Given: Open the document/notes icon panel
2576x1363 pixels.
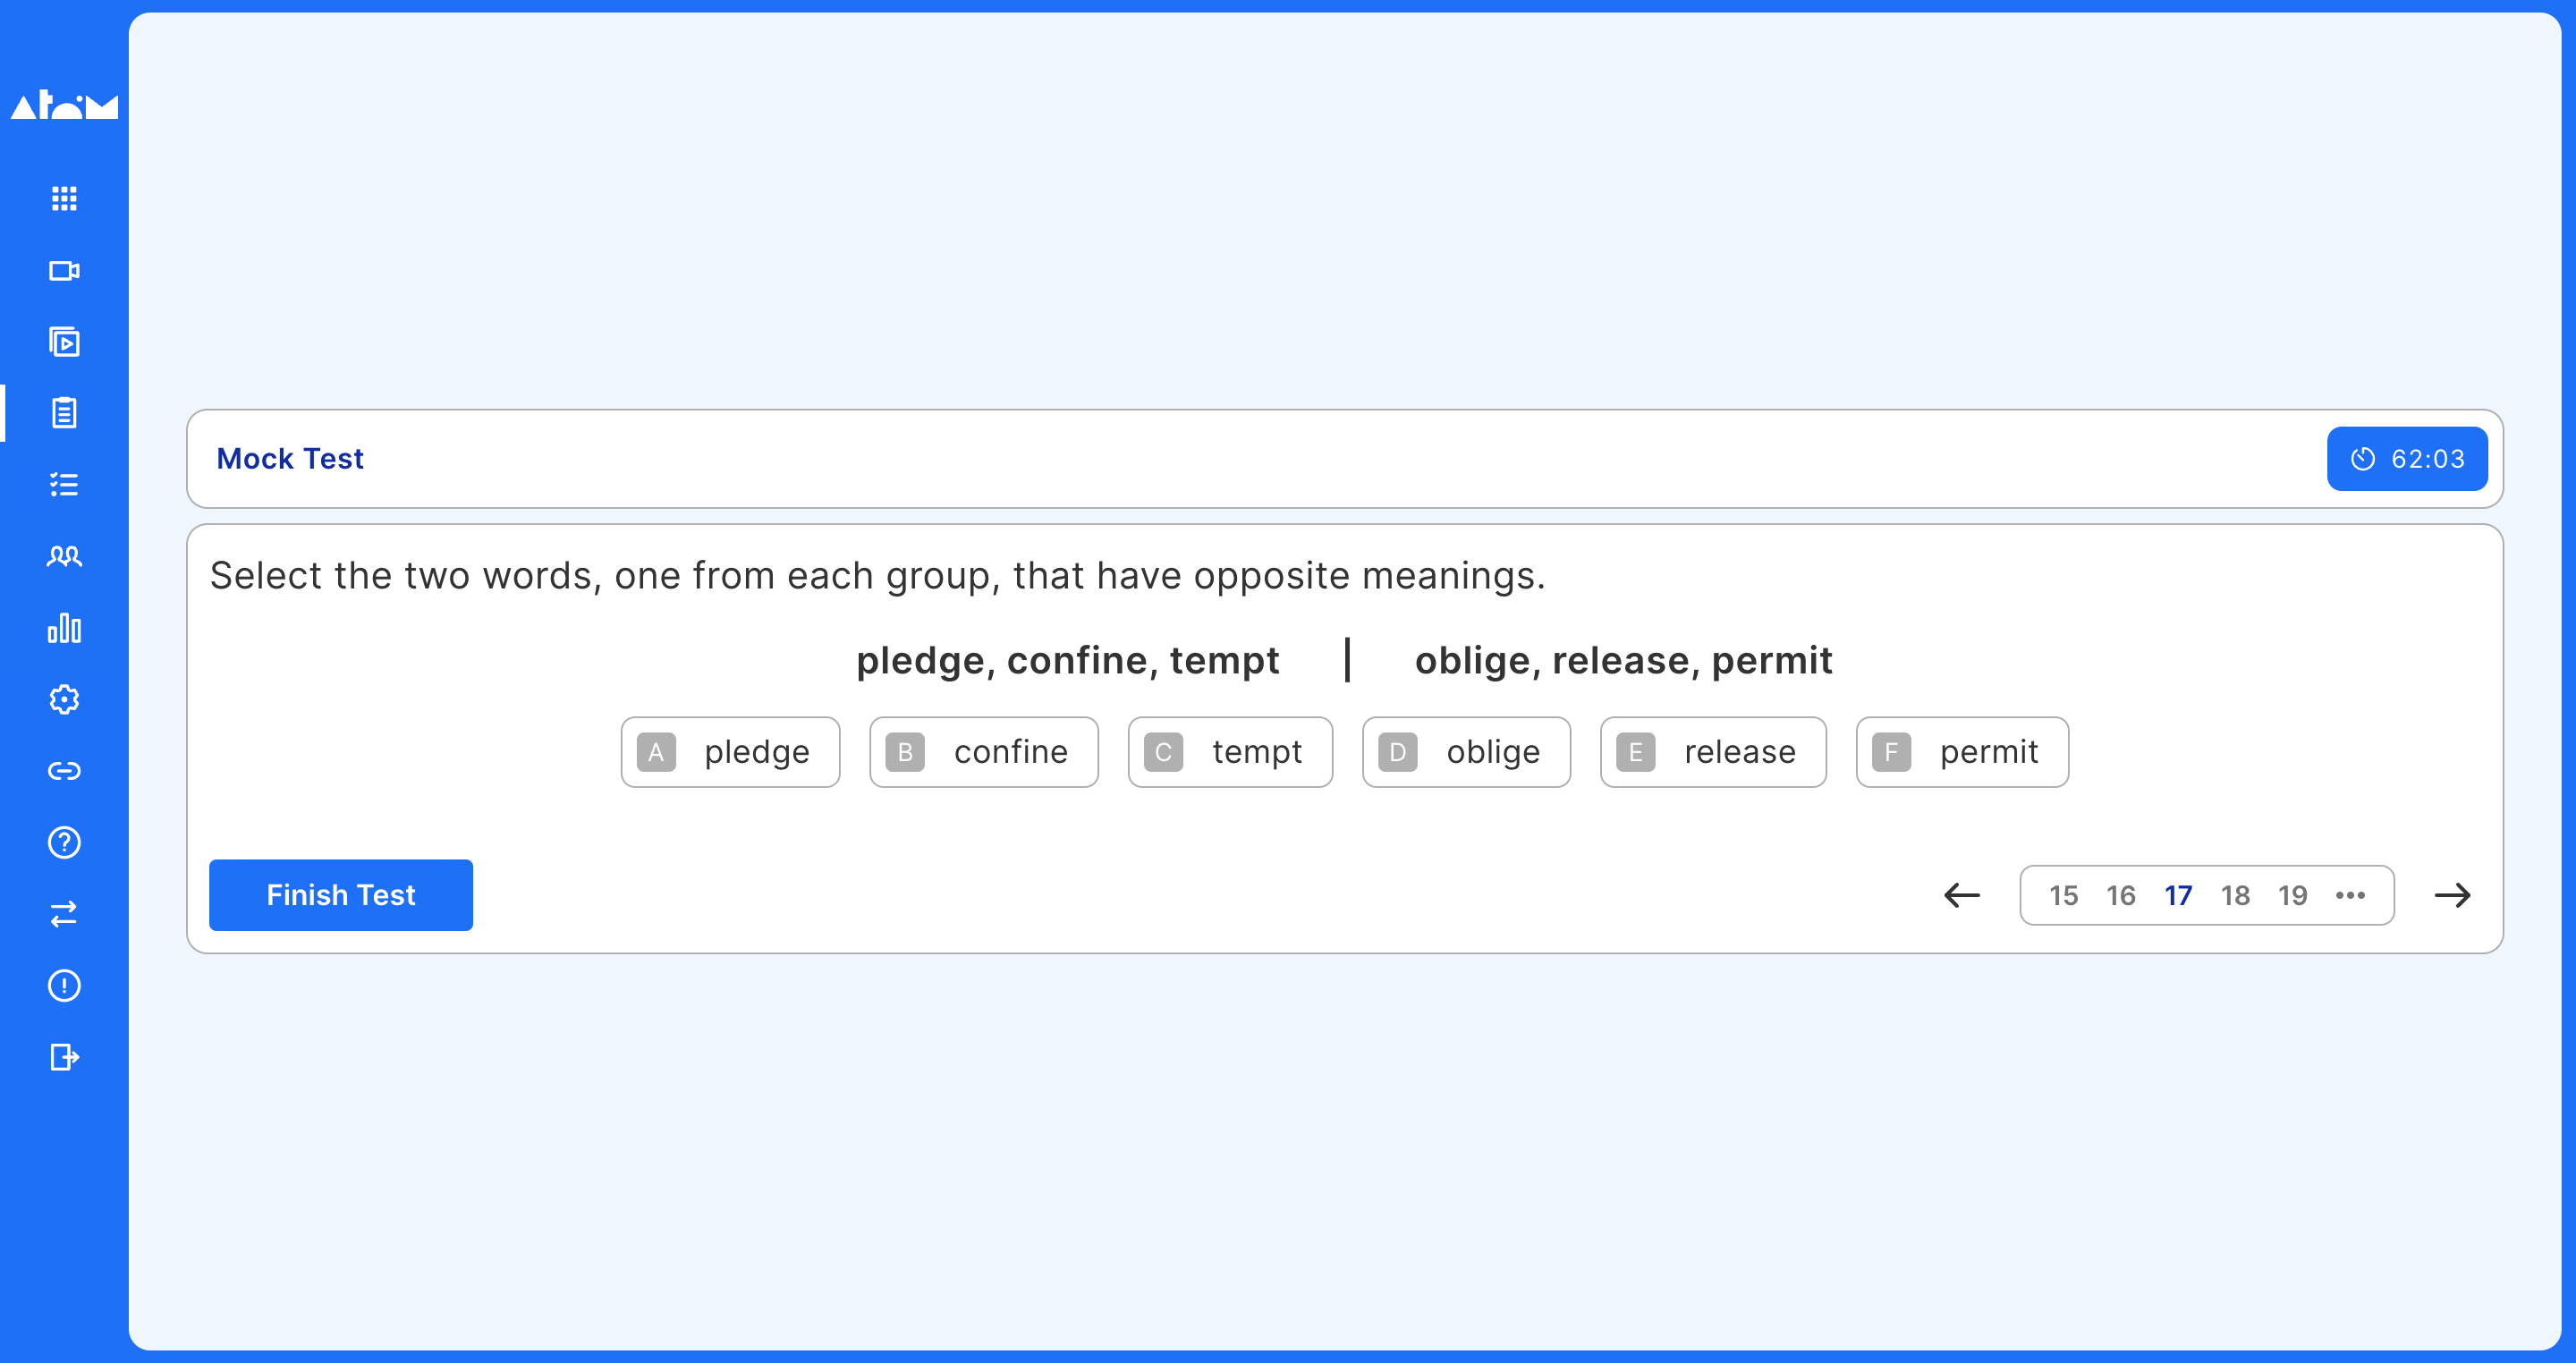Looking at the screenshot, I should 64,414.
